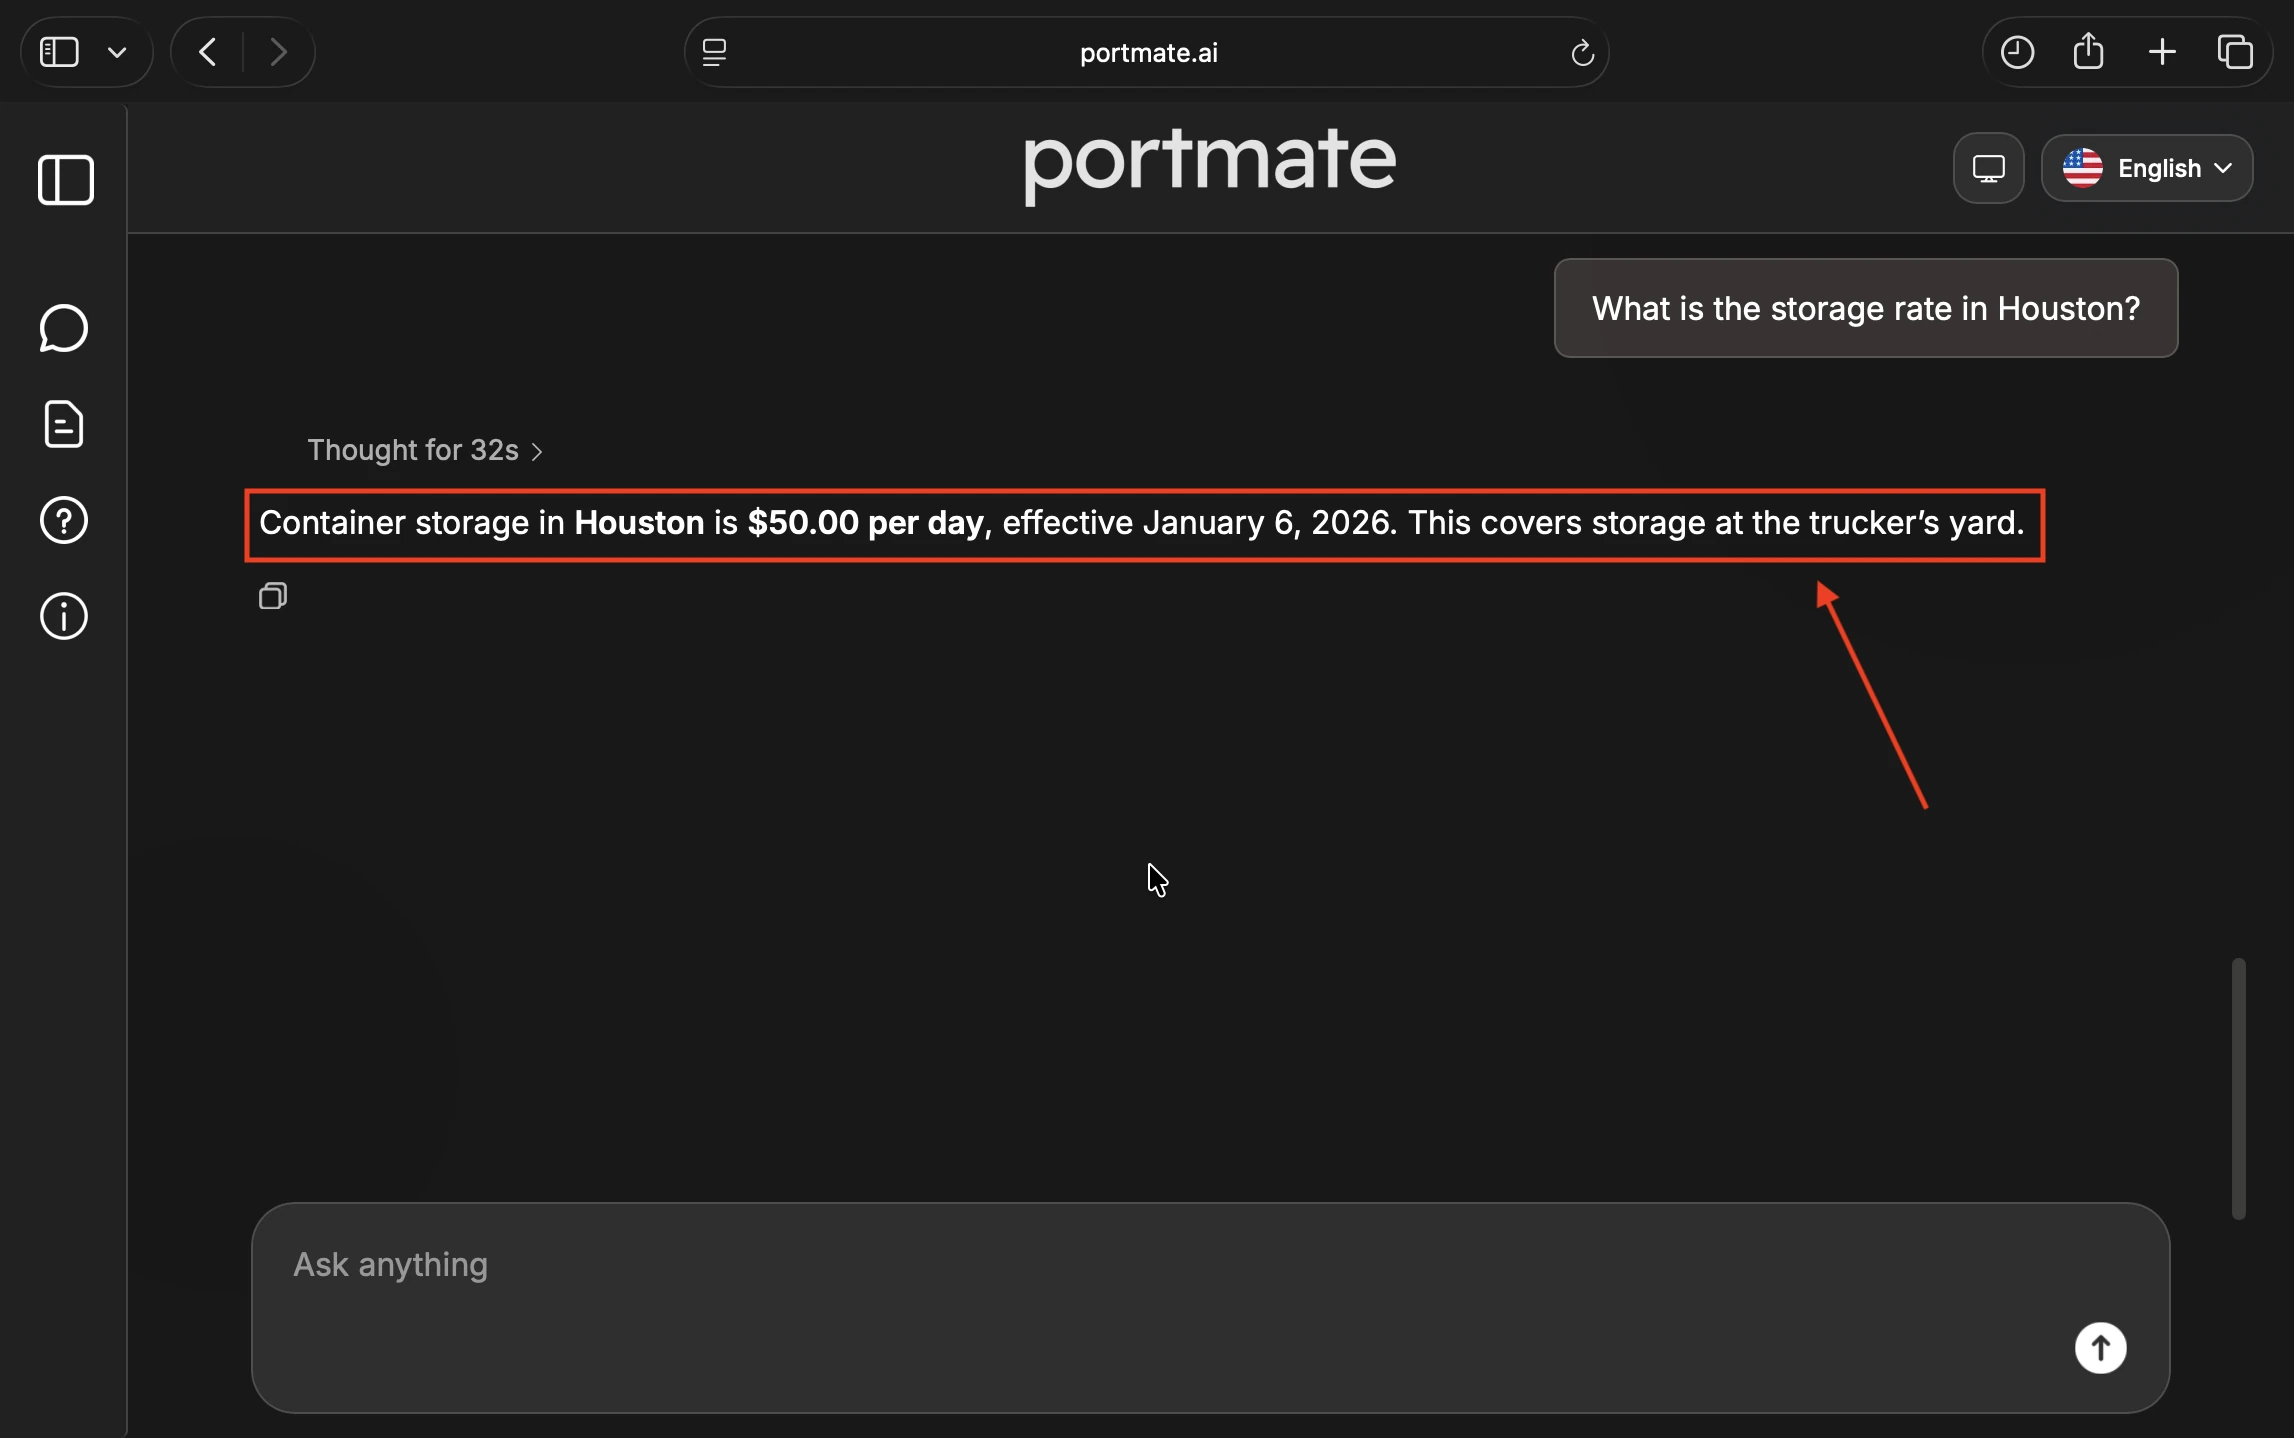Click the 'What is the storage rate in Houston?' message
Image resolution: width=2294 pixels, height=1438 pixels.
(x=1866, y=308)
